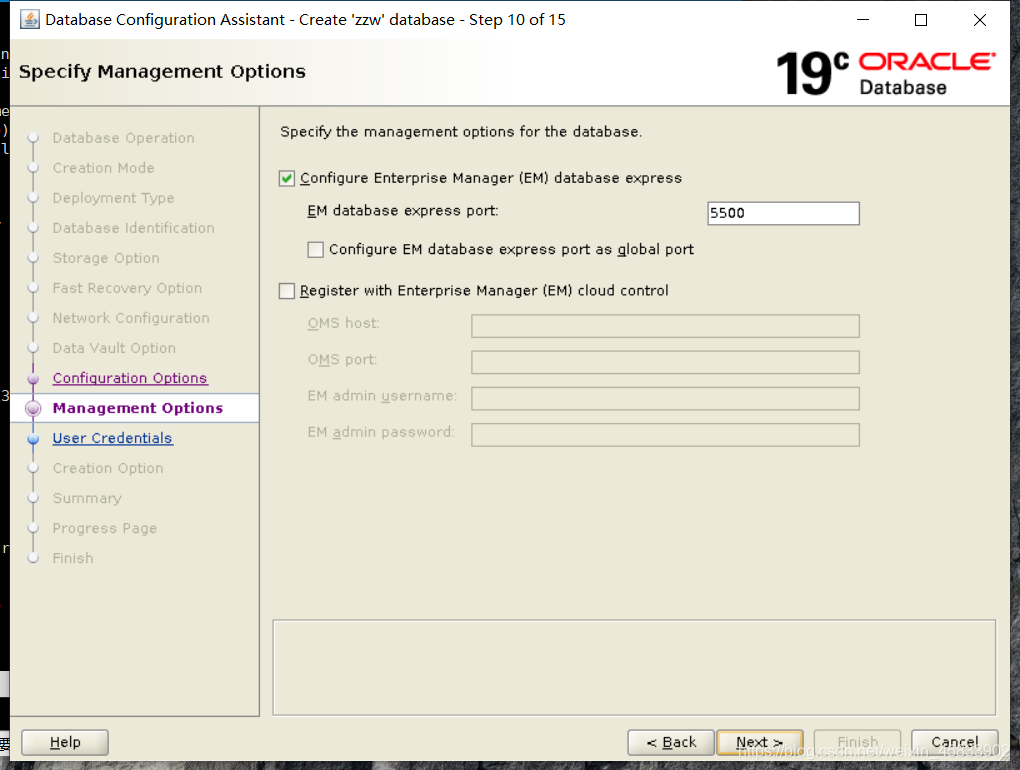
Task: Maximize the Database Configuration Assistant window
Action: 921,20
